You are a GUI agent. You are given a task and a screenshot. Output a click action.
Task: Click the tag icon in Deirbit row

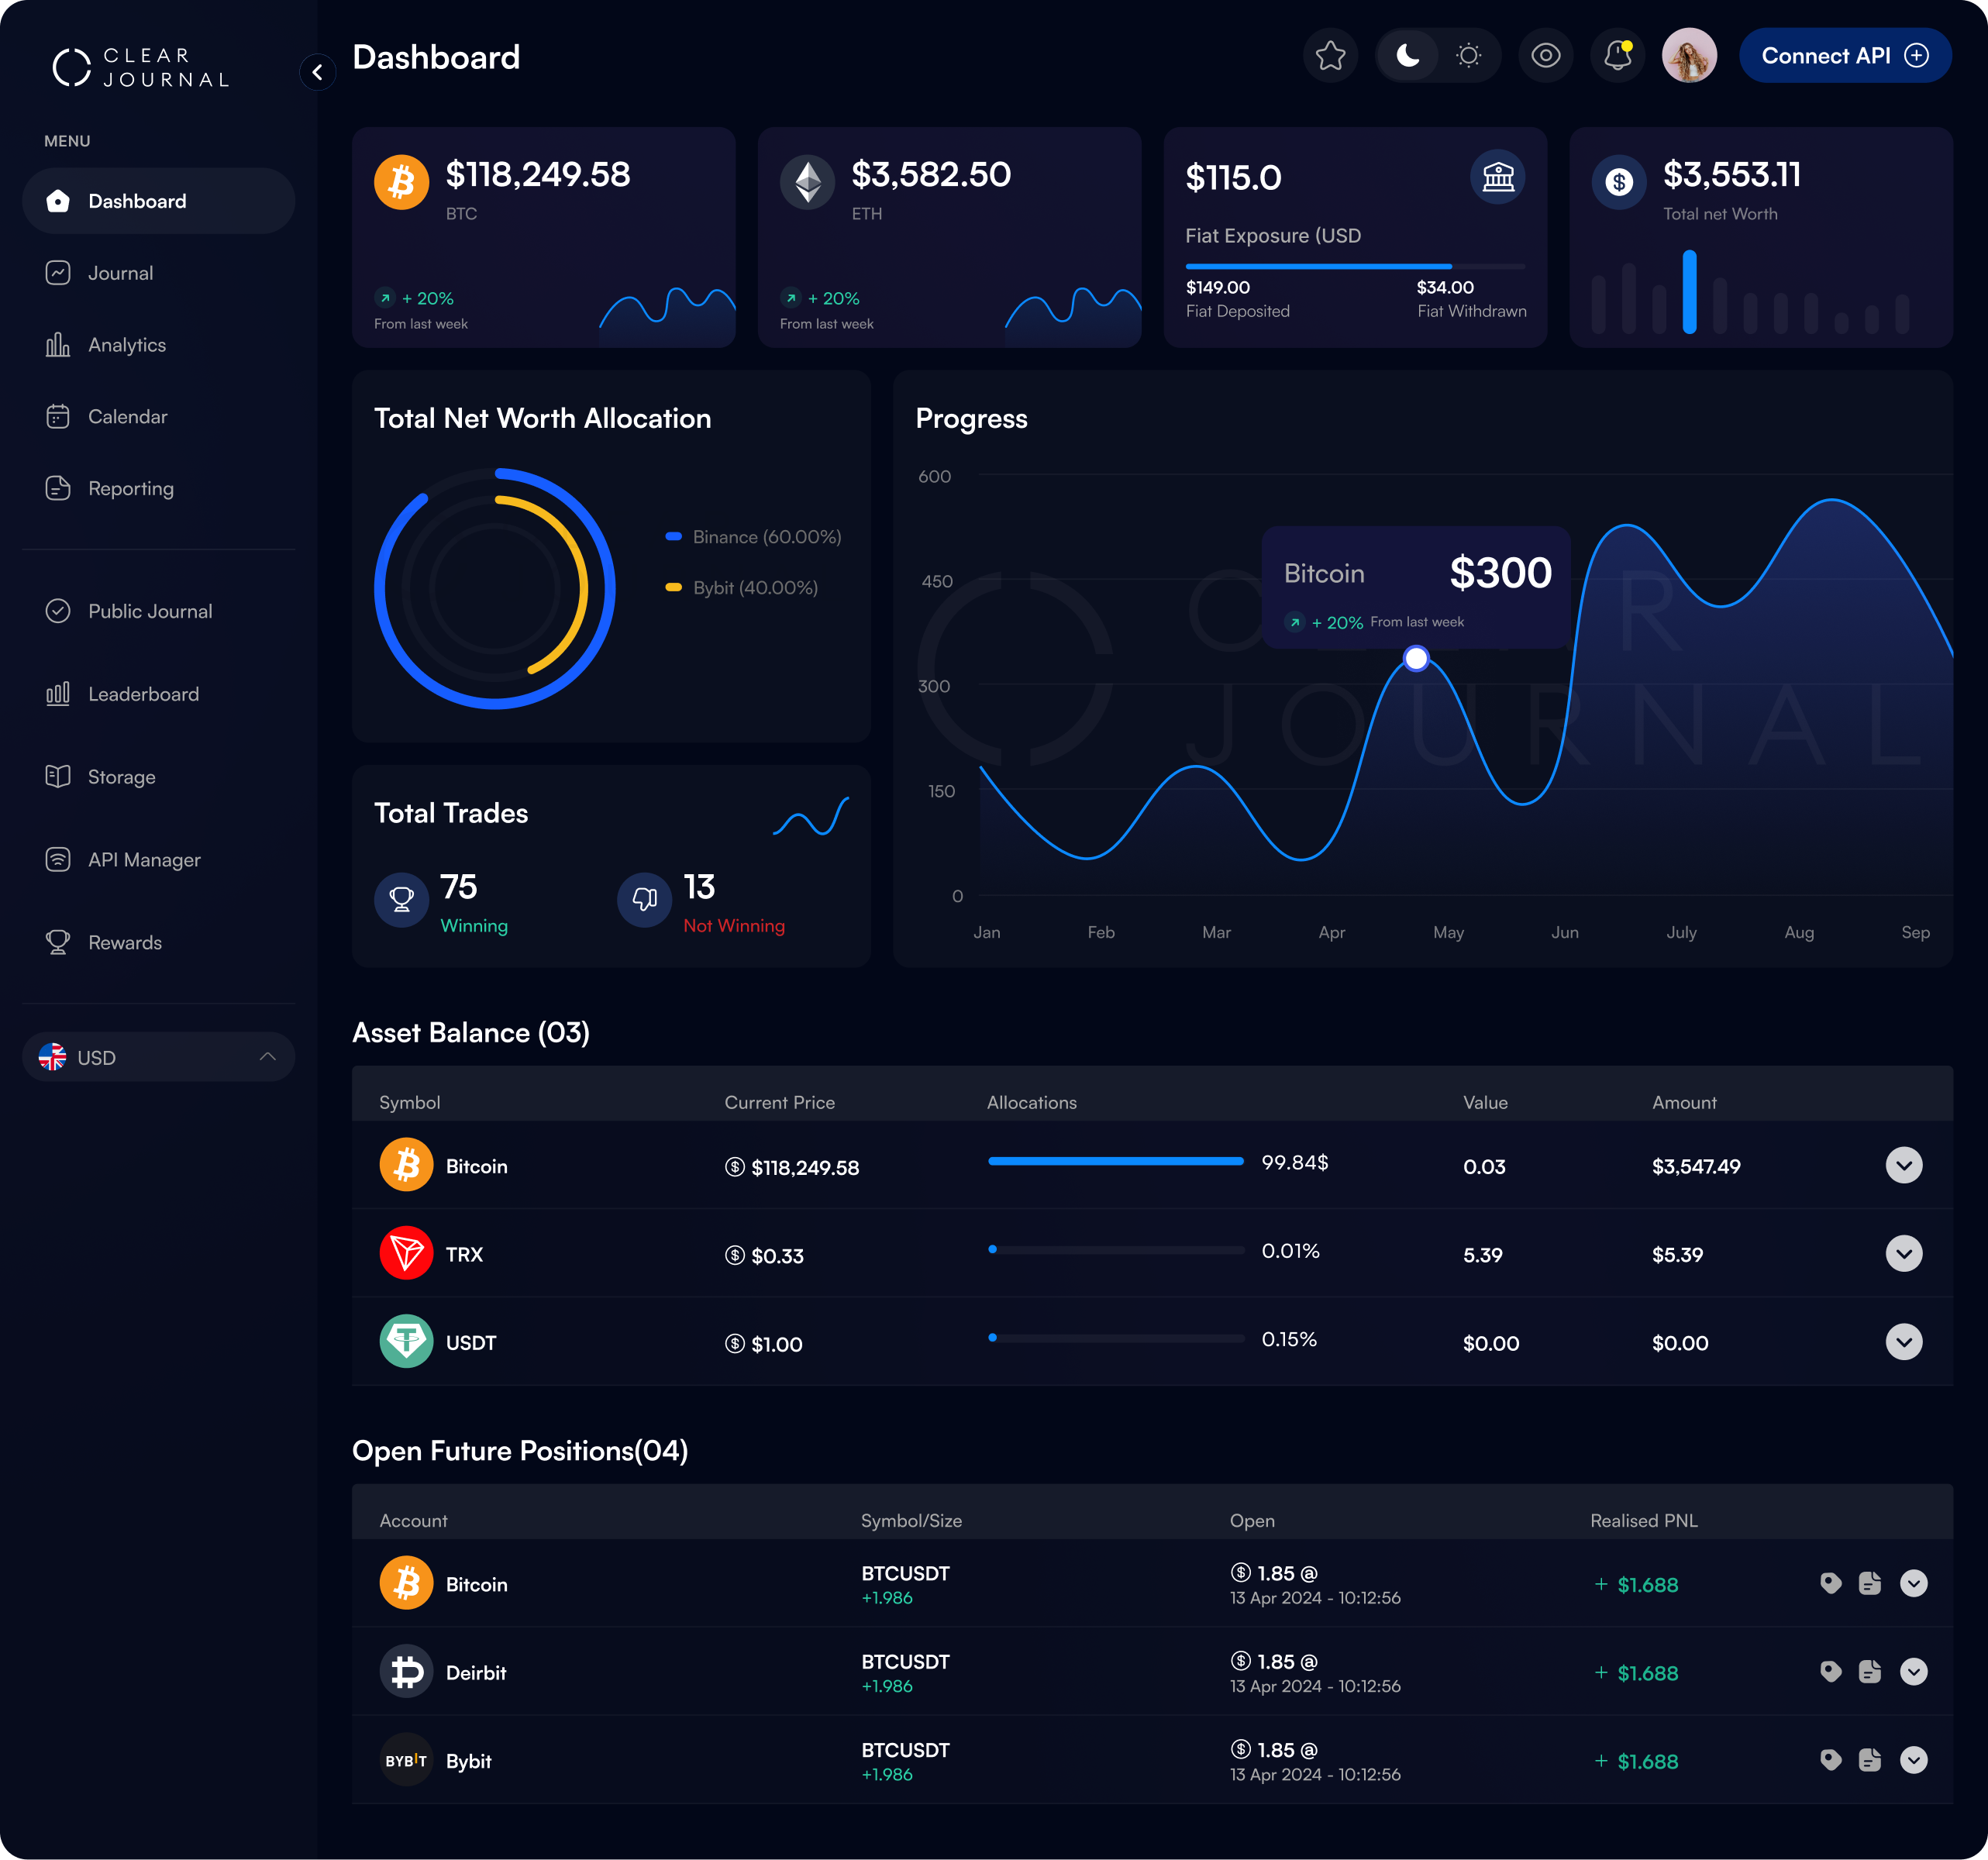1830,1672
